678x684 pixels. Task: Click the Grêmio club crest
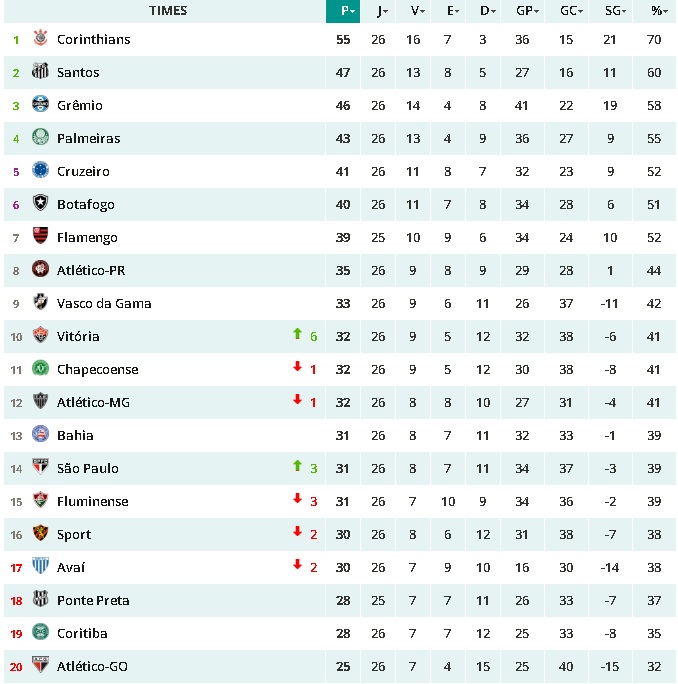[41, 105]
